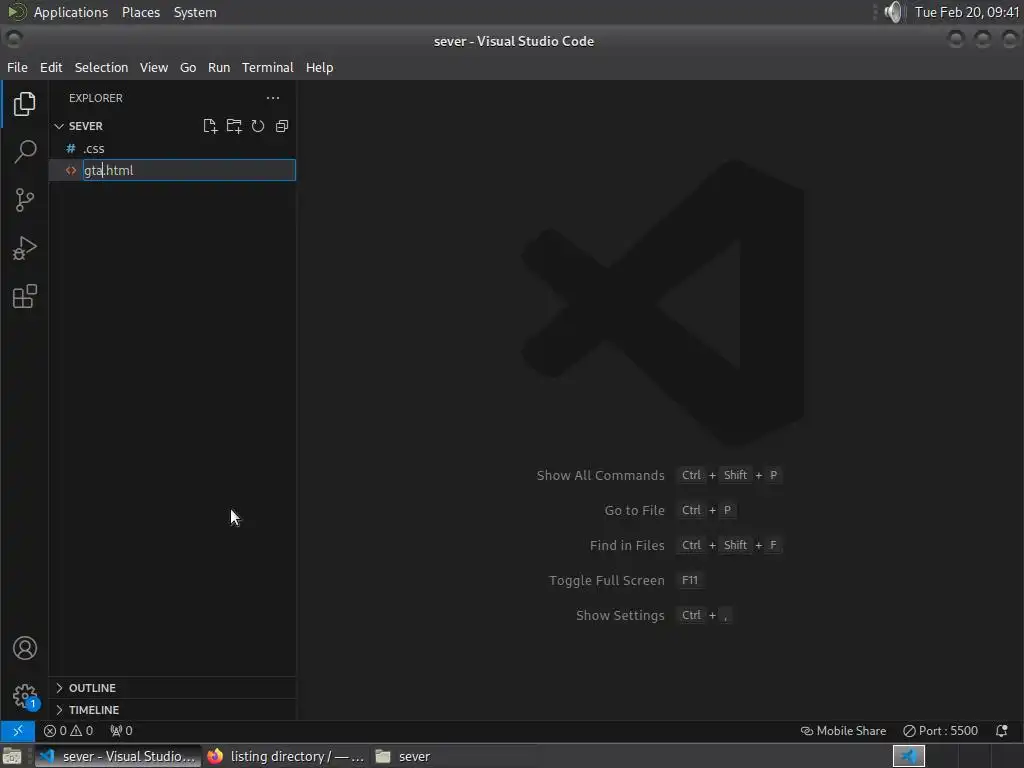Click the Mobile Share status item
This screenshot has height=768, width=1024.
843,731
